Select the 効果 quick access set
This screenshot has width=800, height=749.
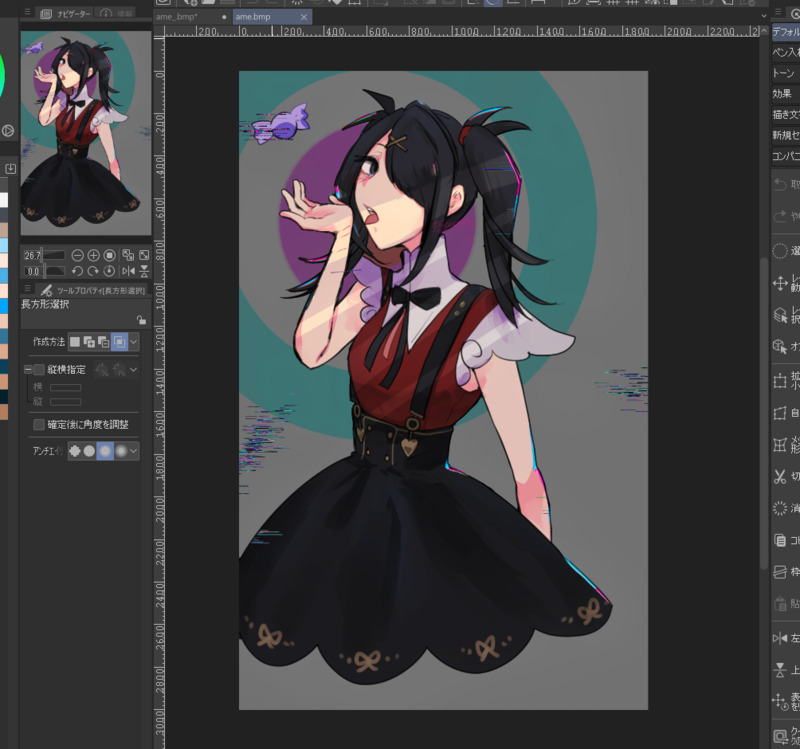(x=786, y=93)
